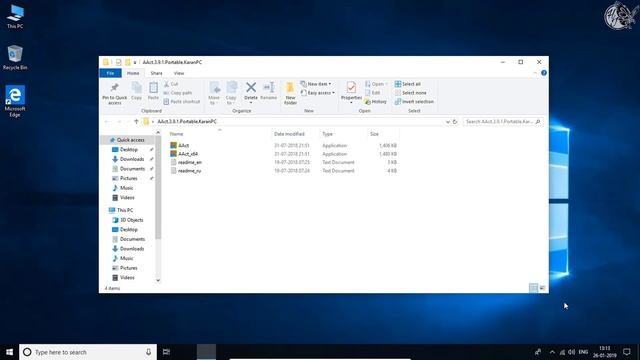
Task: Show hidden system tray icons
Action: pos(552,352)
